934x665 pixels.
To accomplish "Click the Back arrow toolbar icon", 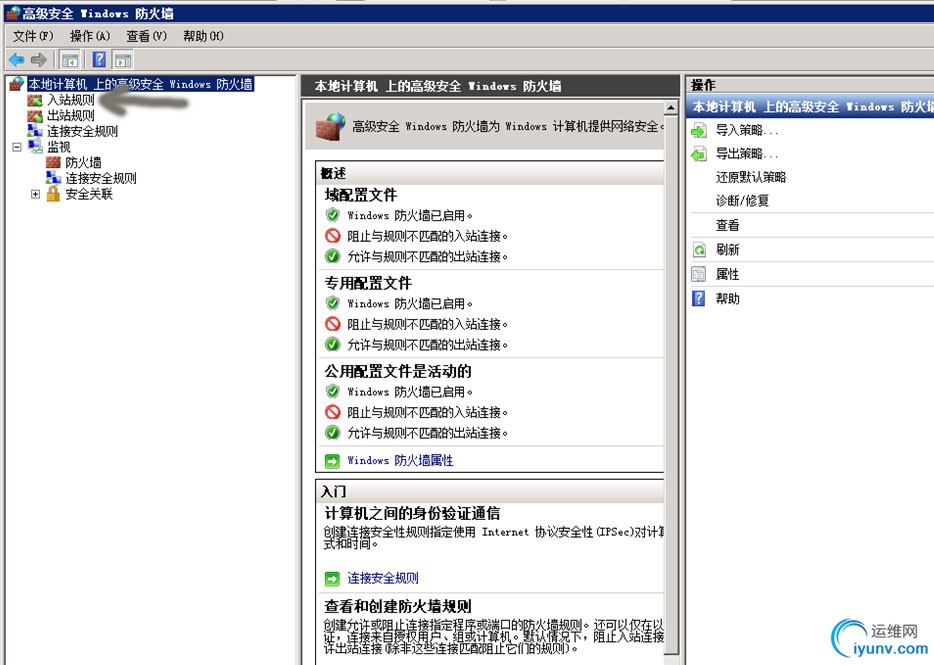I will [17, 60].
